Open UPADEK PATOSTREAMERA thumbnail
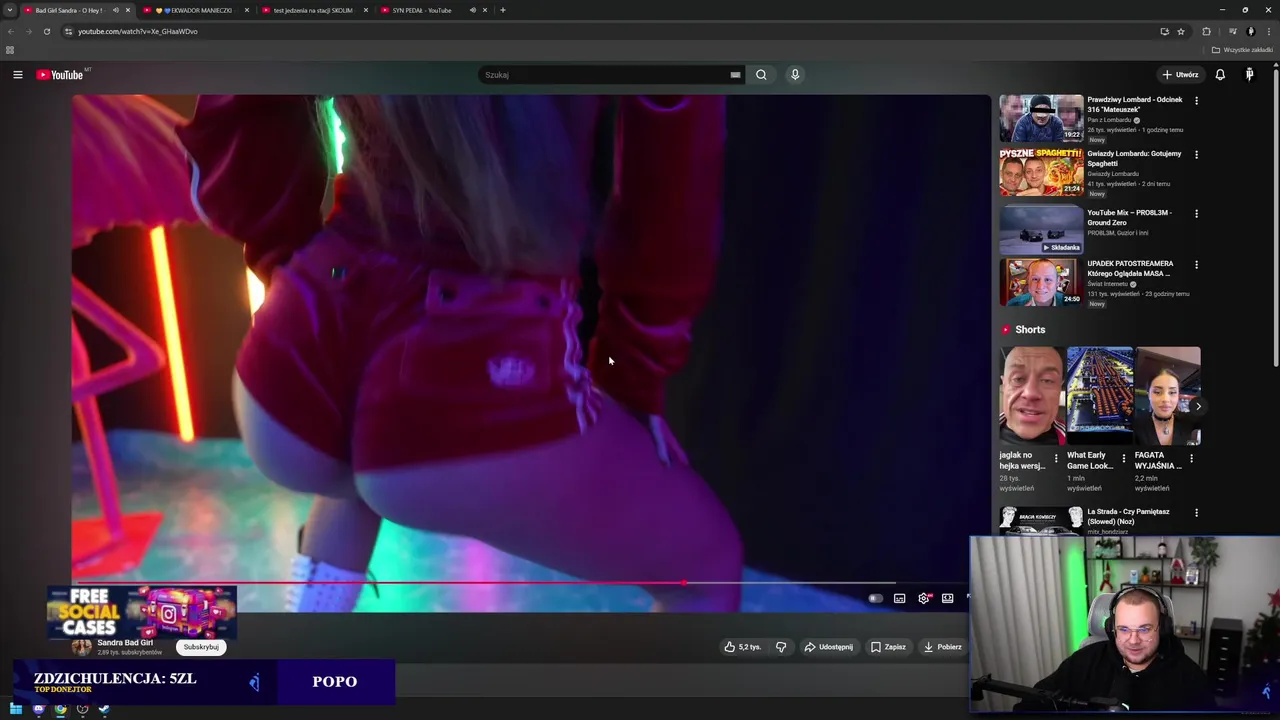Viewport: 1280px width, 720px height. coord(1041,282)
